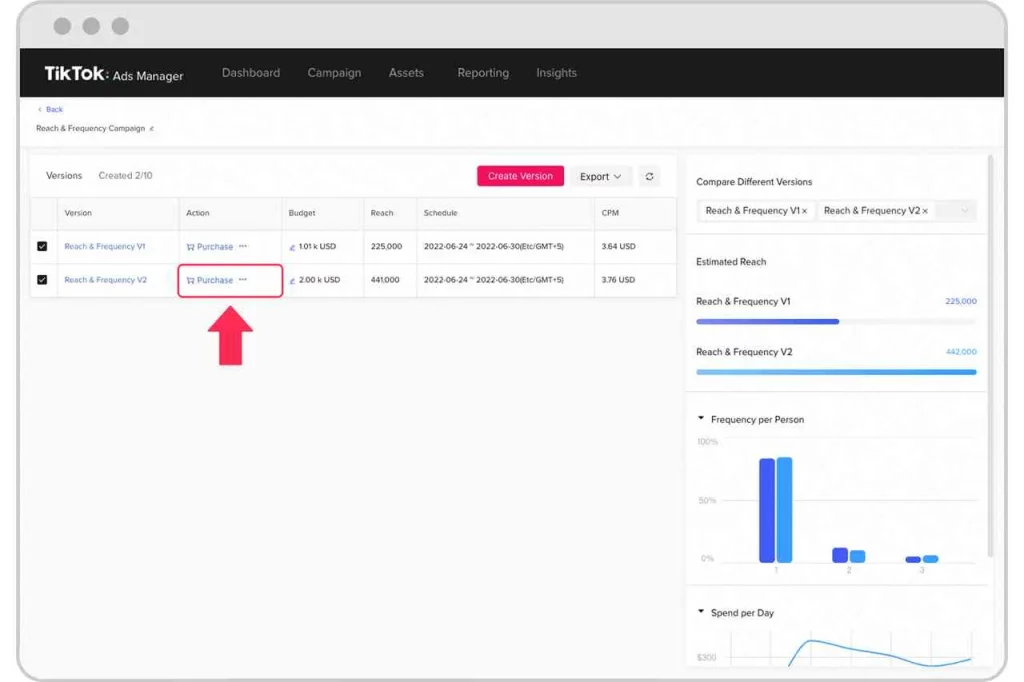
Task: Click the 3.76 USD CPM value
Action: pyautogui.click(x=618, y=280)
